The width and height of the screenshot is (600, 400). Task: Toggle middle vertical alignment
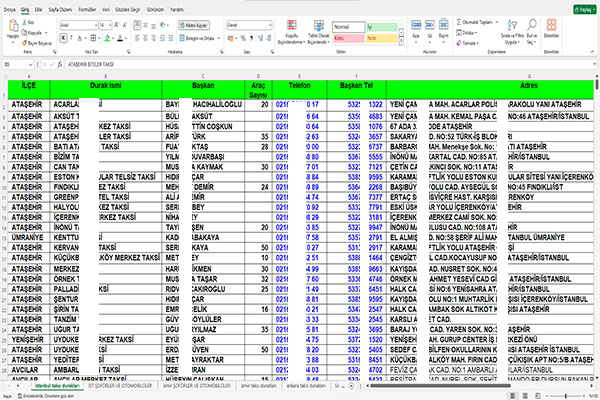coord(145,25)
